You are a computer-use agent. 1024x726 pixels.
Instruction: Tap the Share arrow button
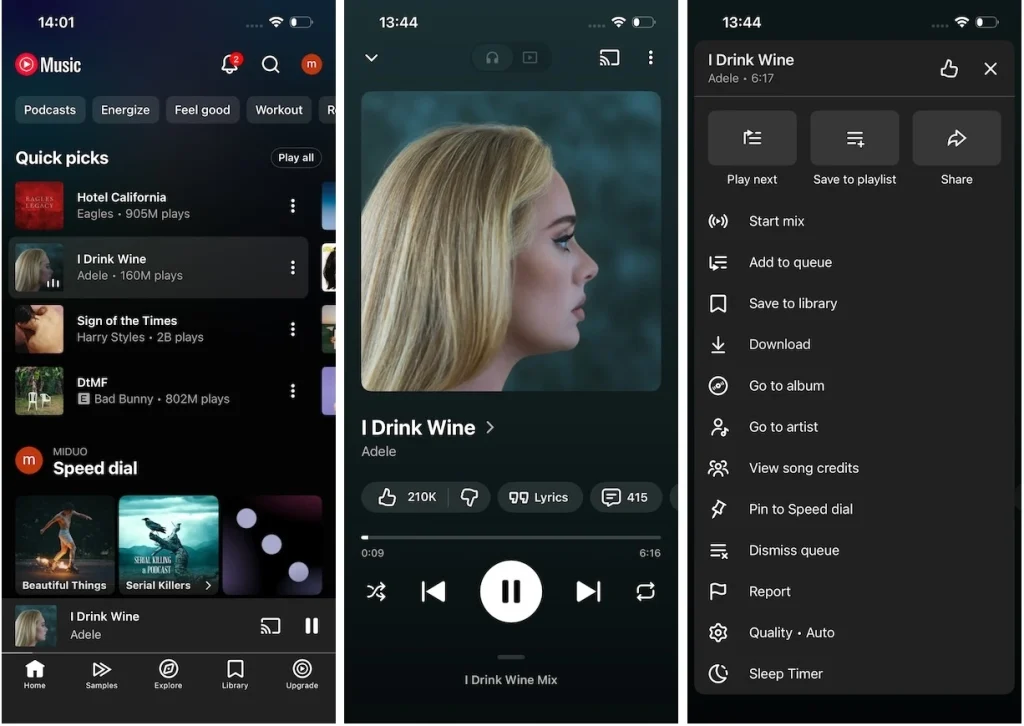coord(956,139)
